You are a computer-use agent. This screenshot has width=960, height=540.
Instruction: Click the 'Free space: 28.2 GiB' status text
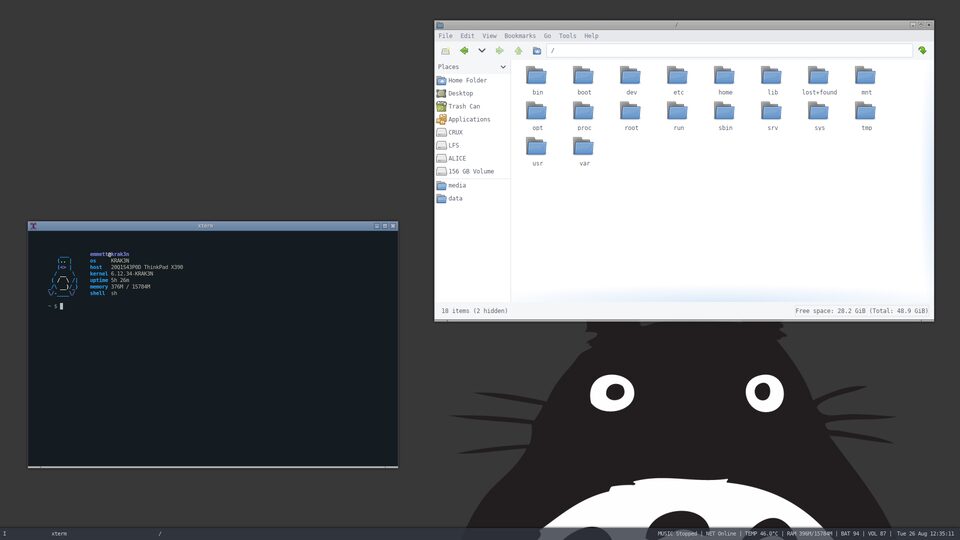coord(861,311)
